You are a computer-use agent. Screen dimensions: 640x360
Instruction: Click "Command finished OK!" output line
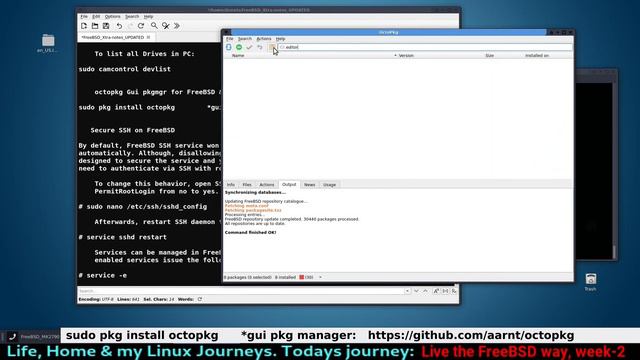(x=251, y=232)
